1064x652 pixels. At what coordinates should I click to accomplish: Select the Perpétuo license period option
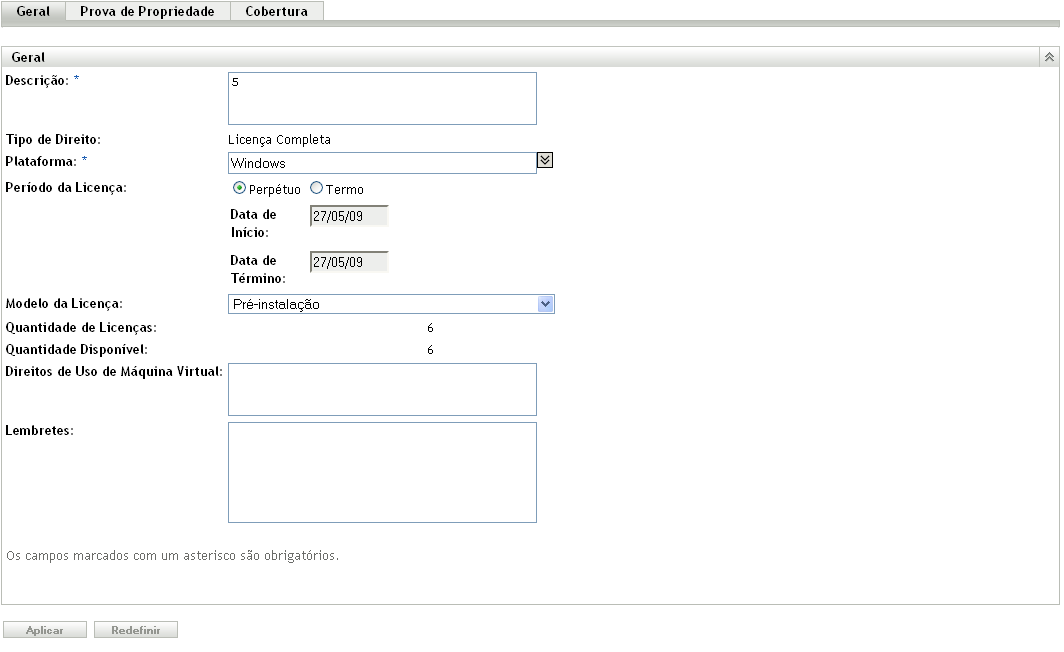coord(239,188)
